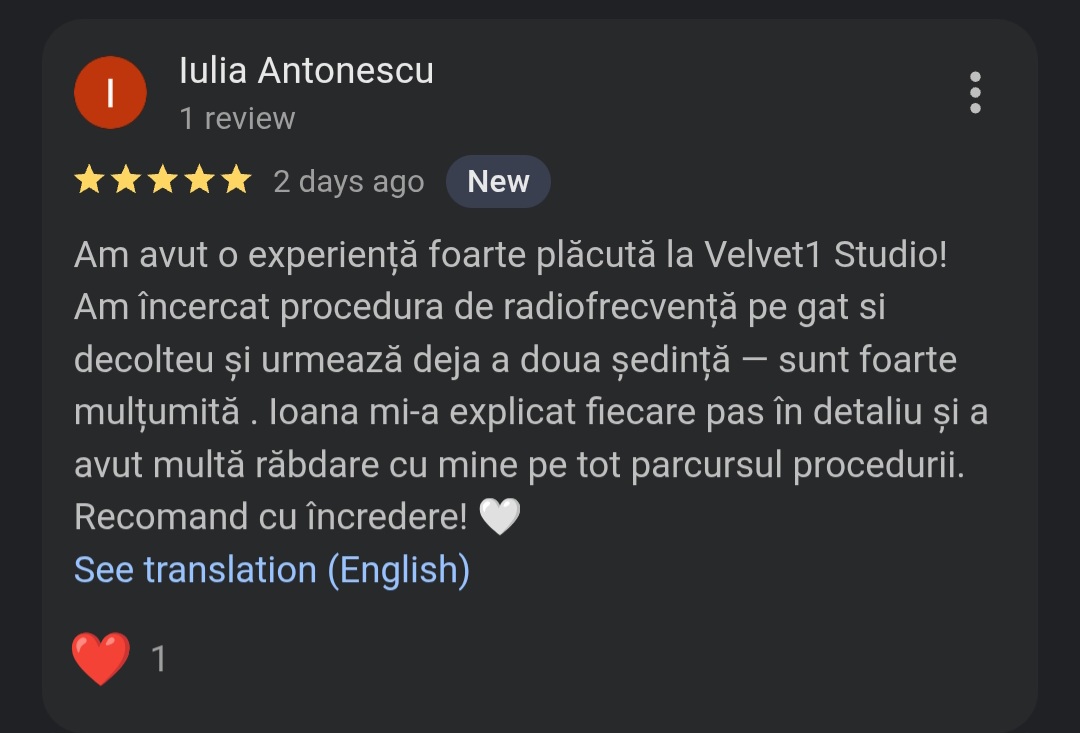Screen dimensions: 1080x733
Task: Click the last star of the rating row
Action: coord(238,180)
